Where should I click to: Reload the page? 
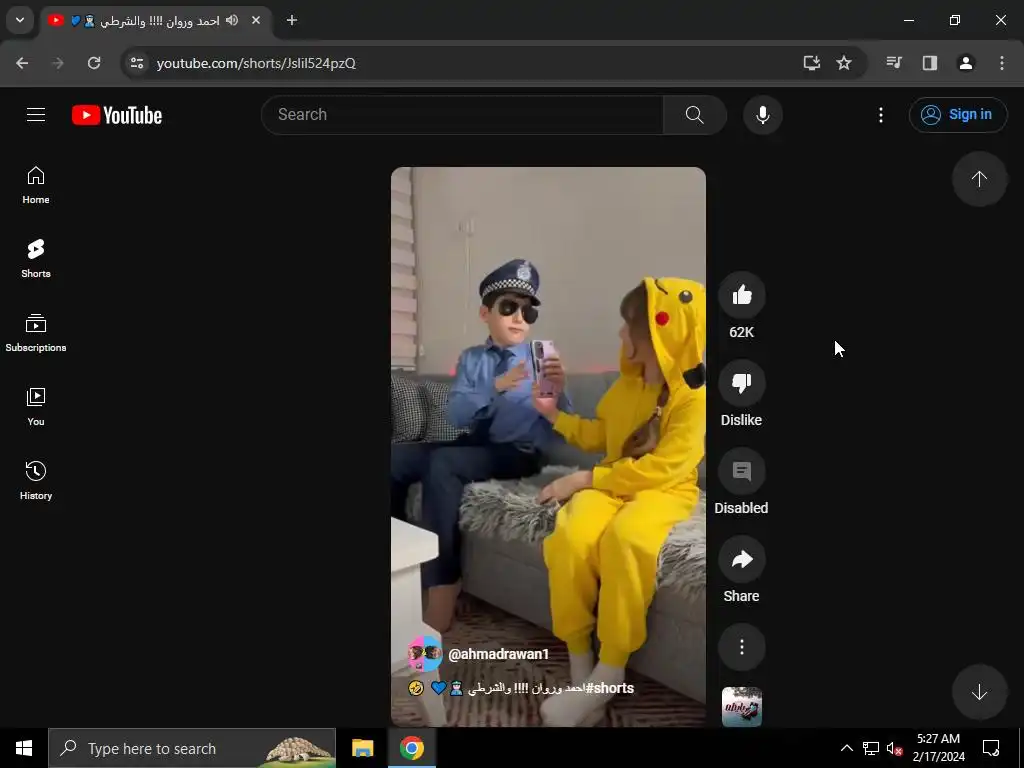94,63
